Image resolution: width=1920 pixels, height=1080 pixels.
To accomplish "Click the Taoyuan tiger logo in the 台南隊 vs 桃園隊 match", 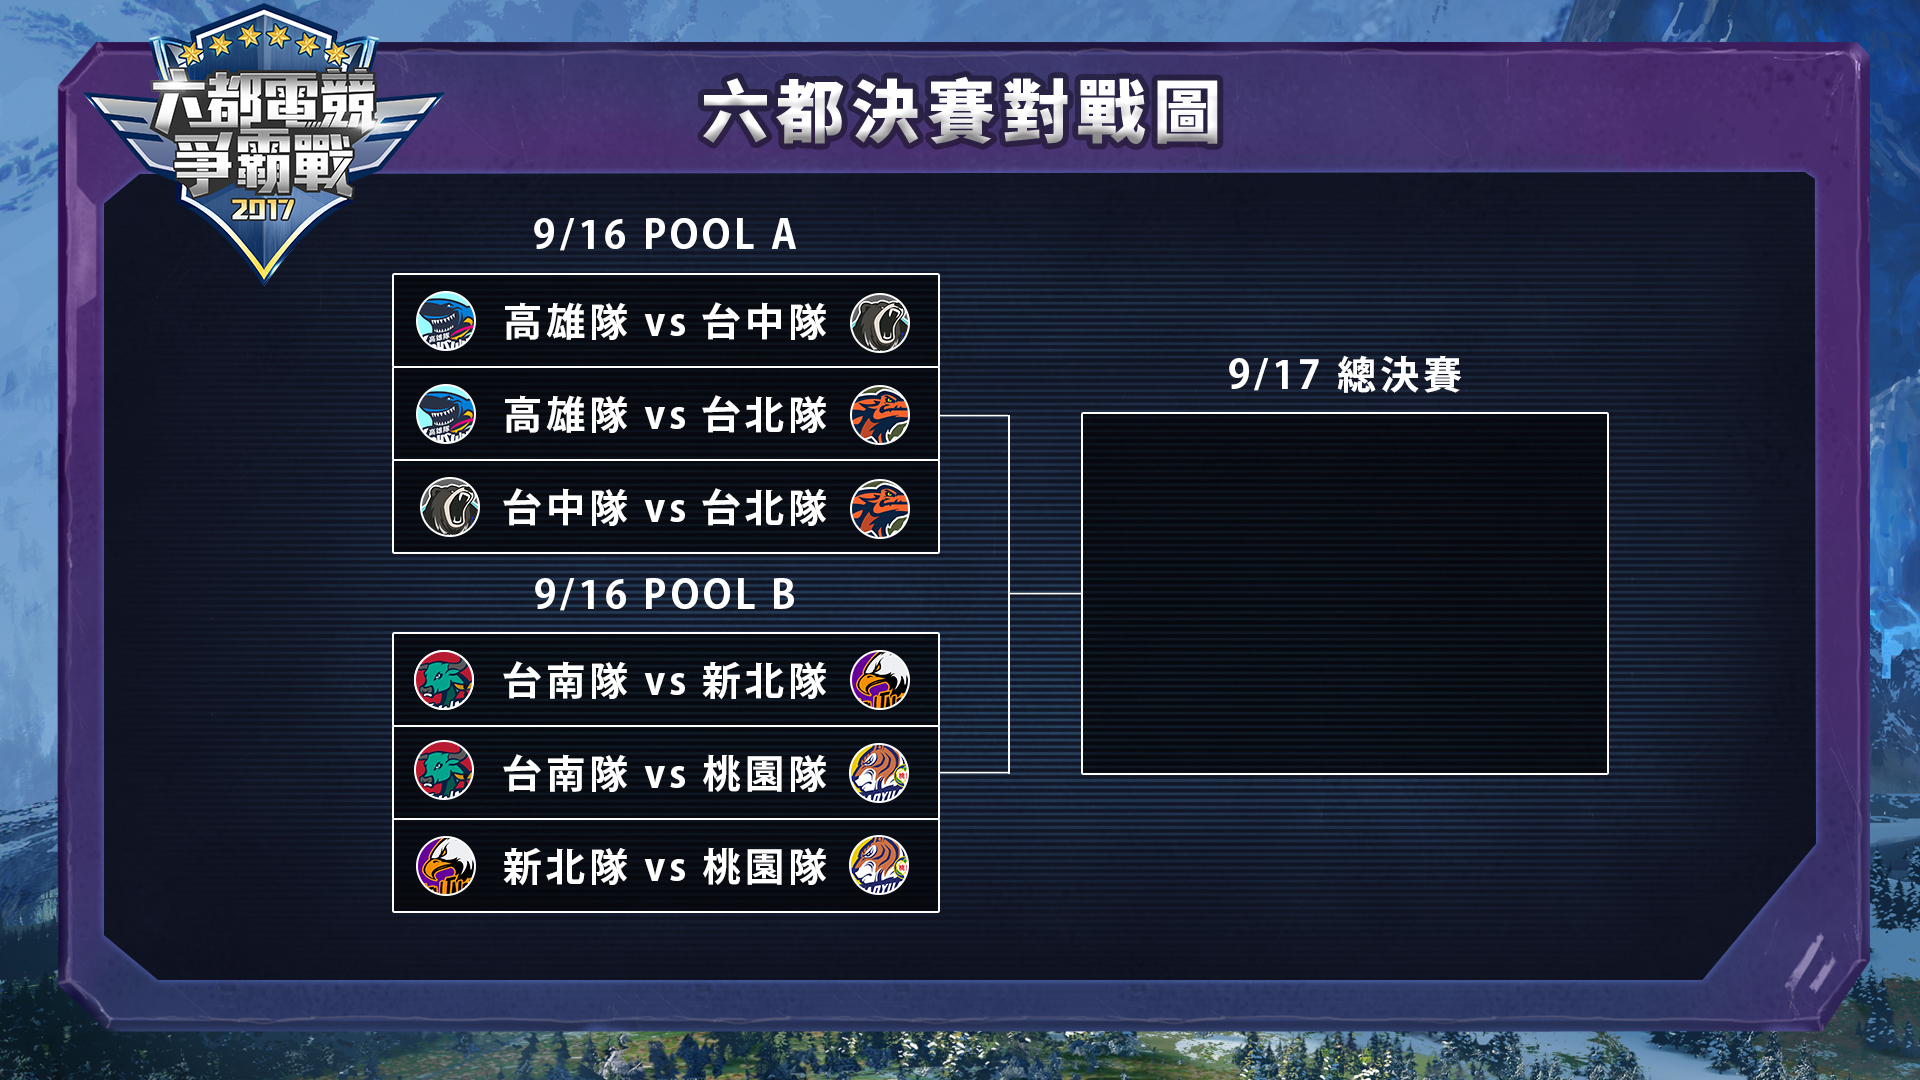I will (x=880, y=773).
